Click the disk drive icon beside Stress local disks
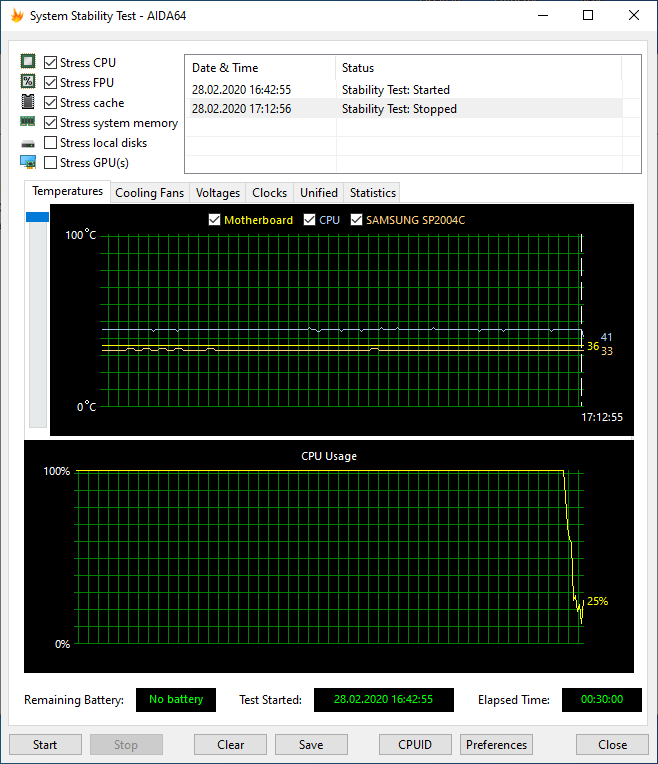 28,144
